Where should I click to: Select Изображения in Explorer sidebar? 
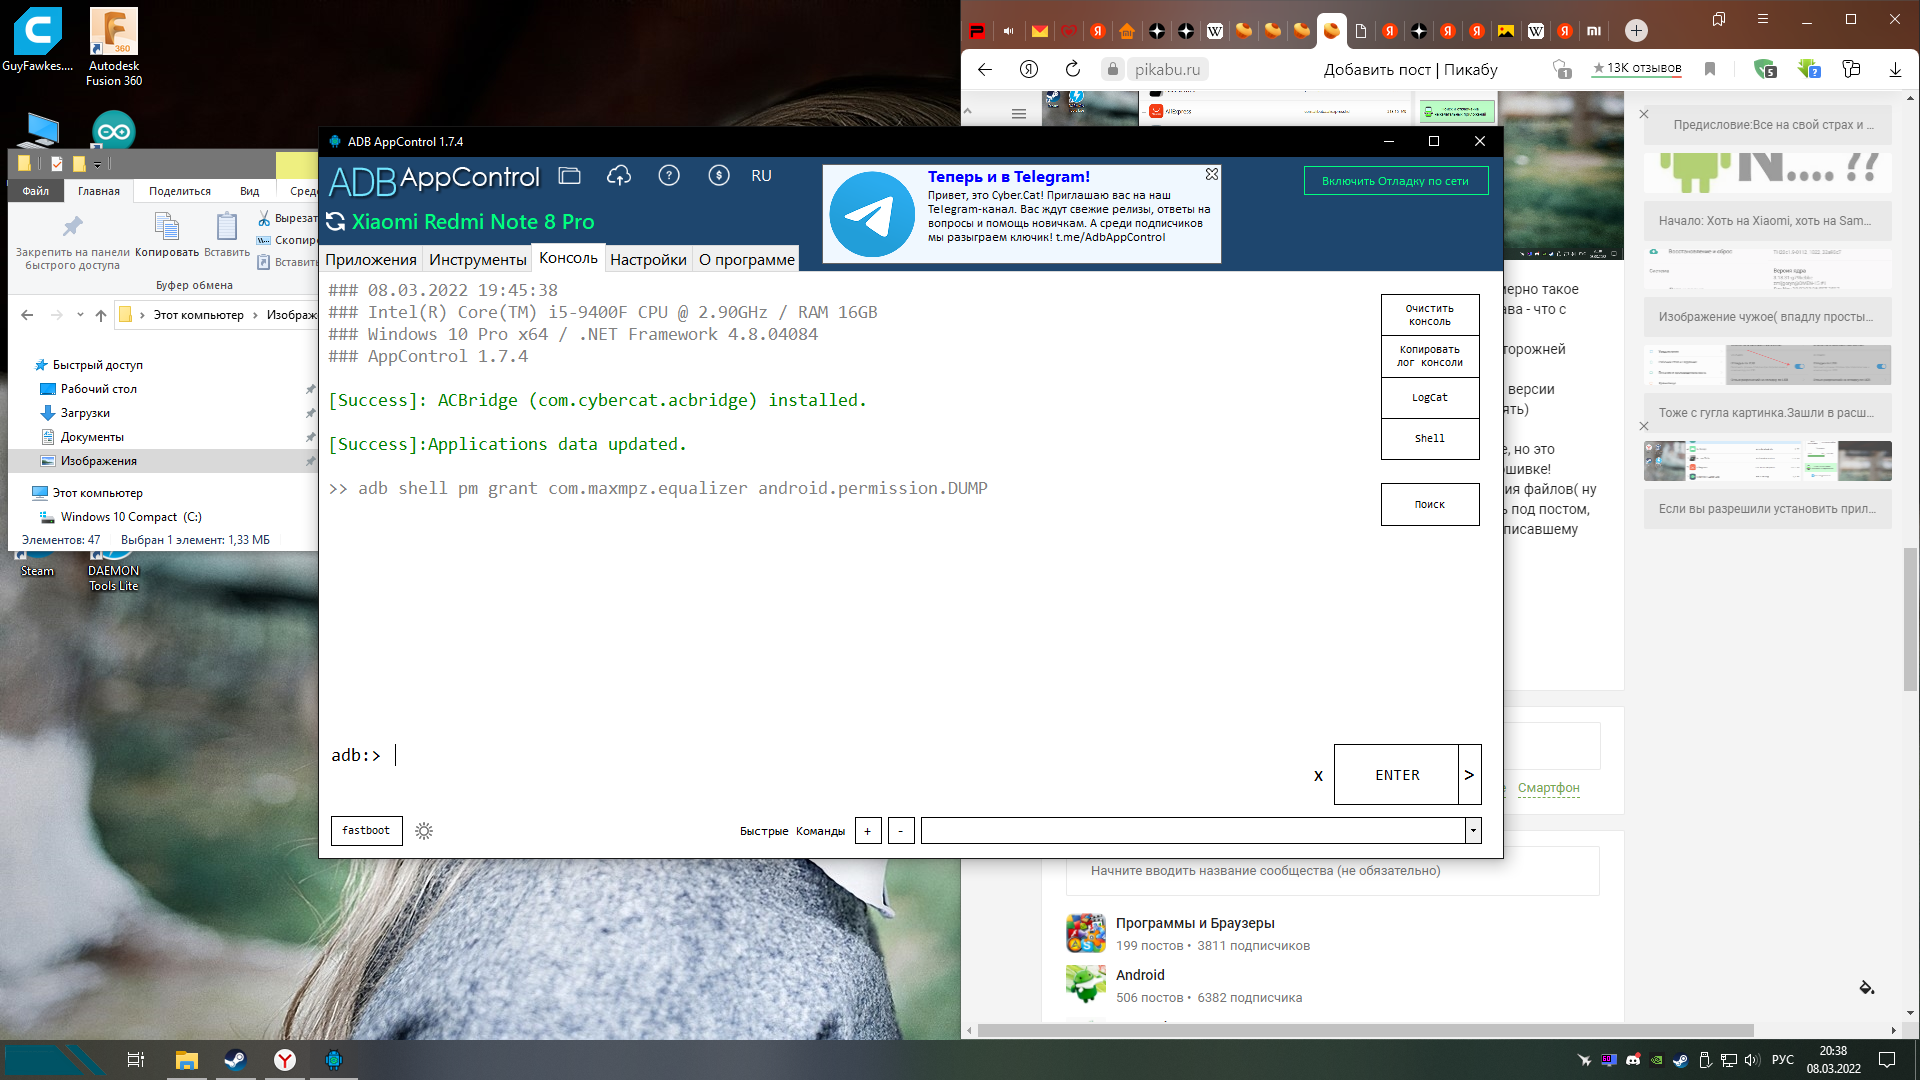click(x=98, y=461)
